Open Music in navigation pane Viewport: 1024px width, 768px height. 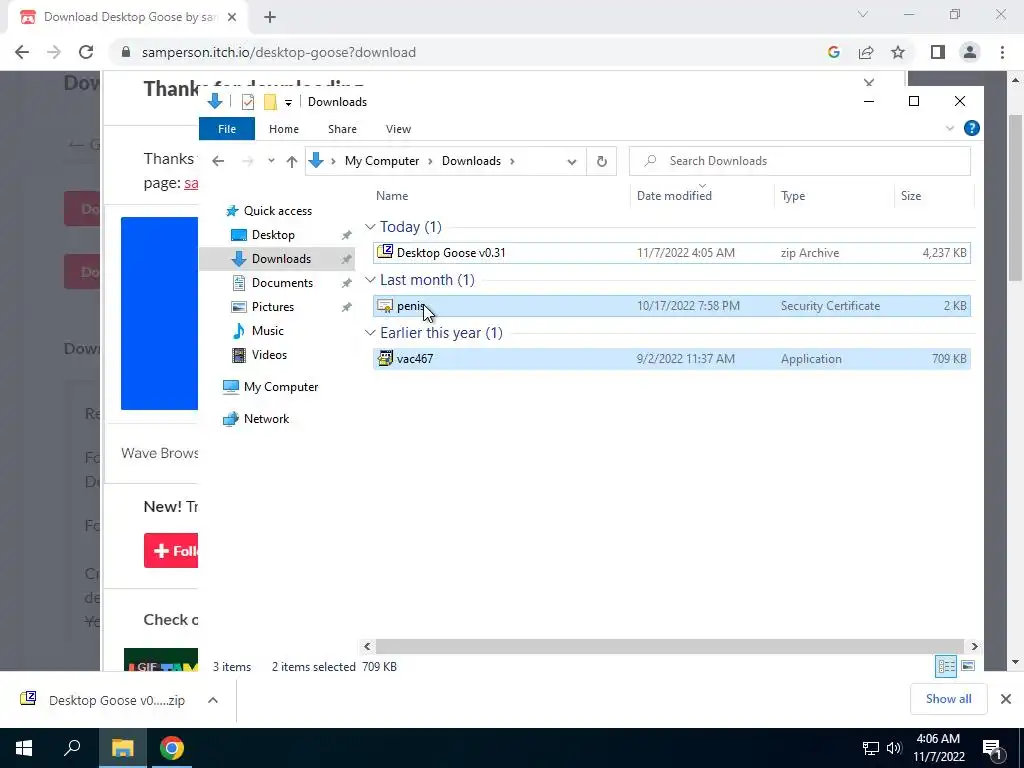click(267, 330)
